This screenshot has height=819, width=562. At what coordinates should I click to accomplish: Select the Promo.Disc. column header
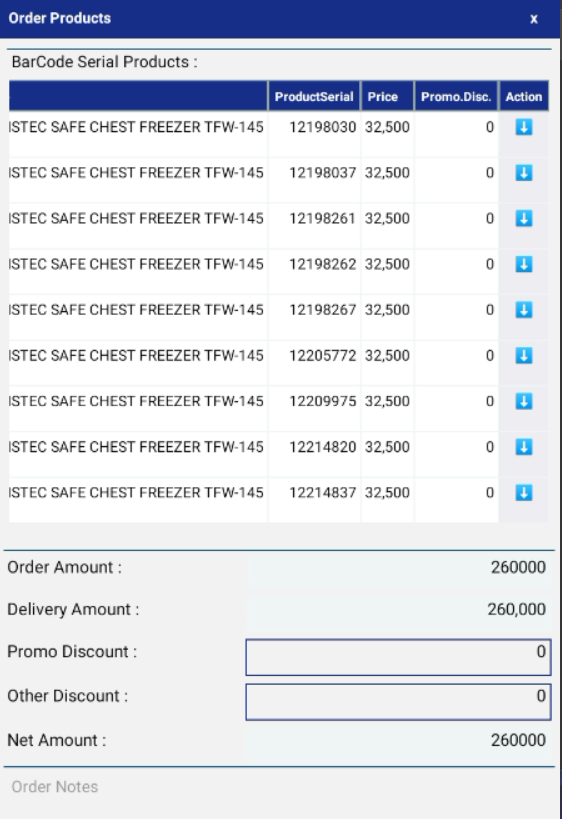pos(456,97)
